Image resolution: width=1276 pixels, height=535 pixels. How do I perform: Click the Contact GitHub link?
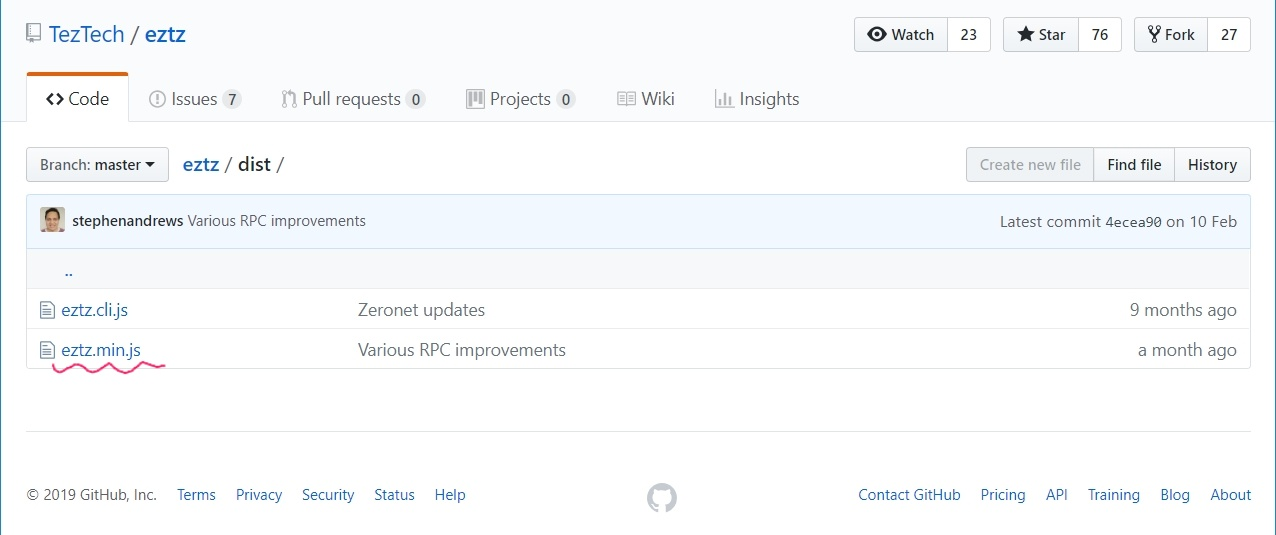coord(909,495)
